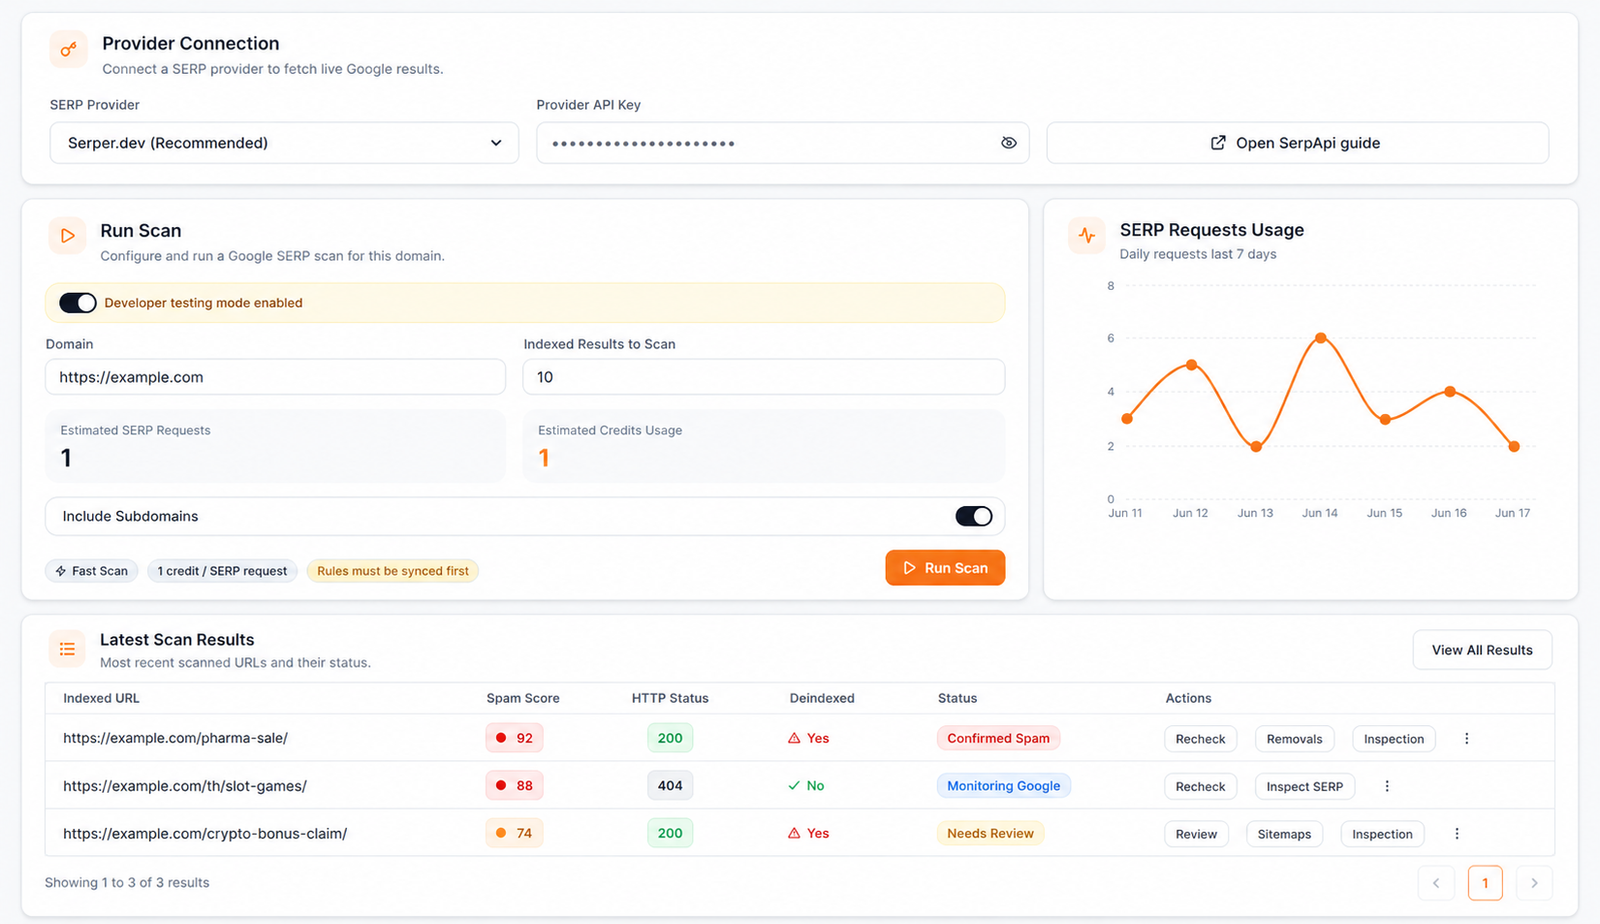This screenshot has width=1600, height=924.
Task: Click the Provider API Key field
Action: (783, 143)
